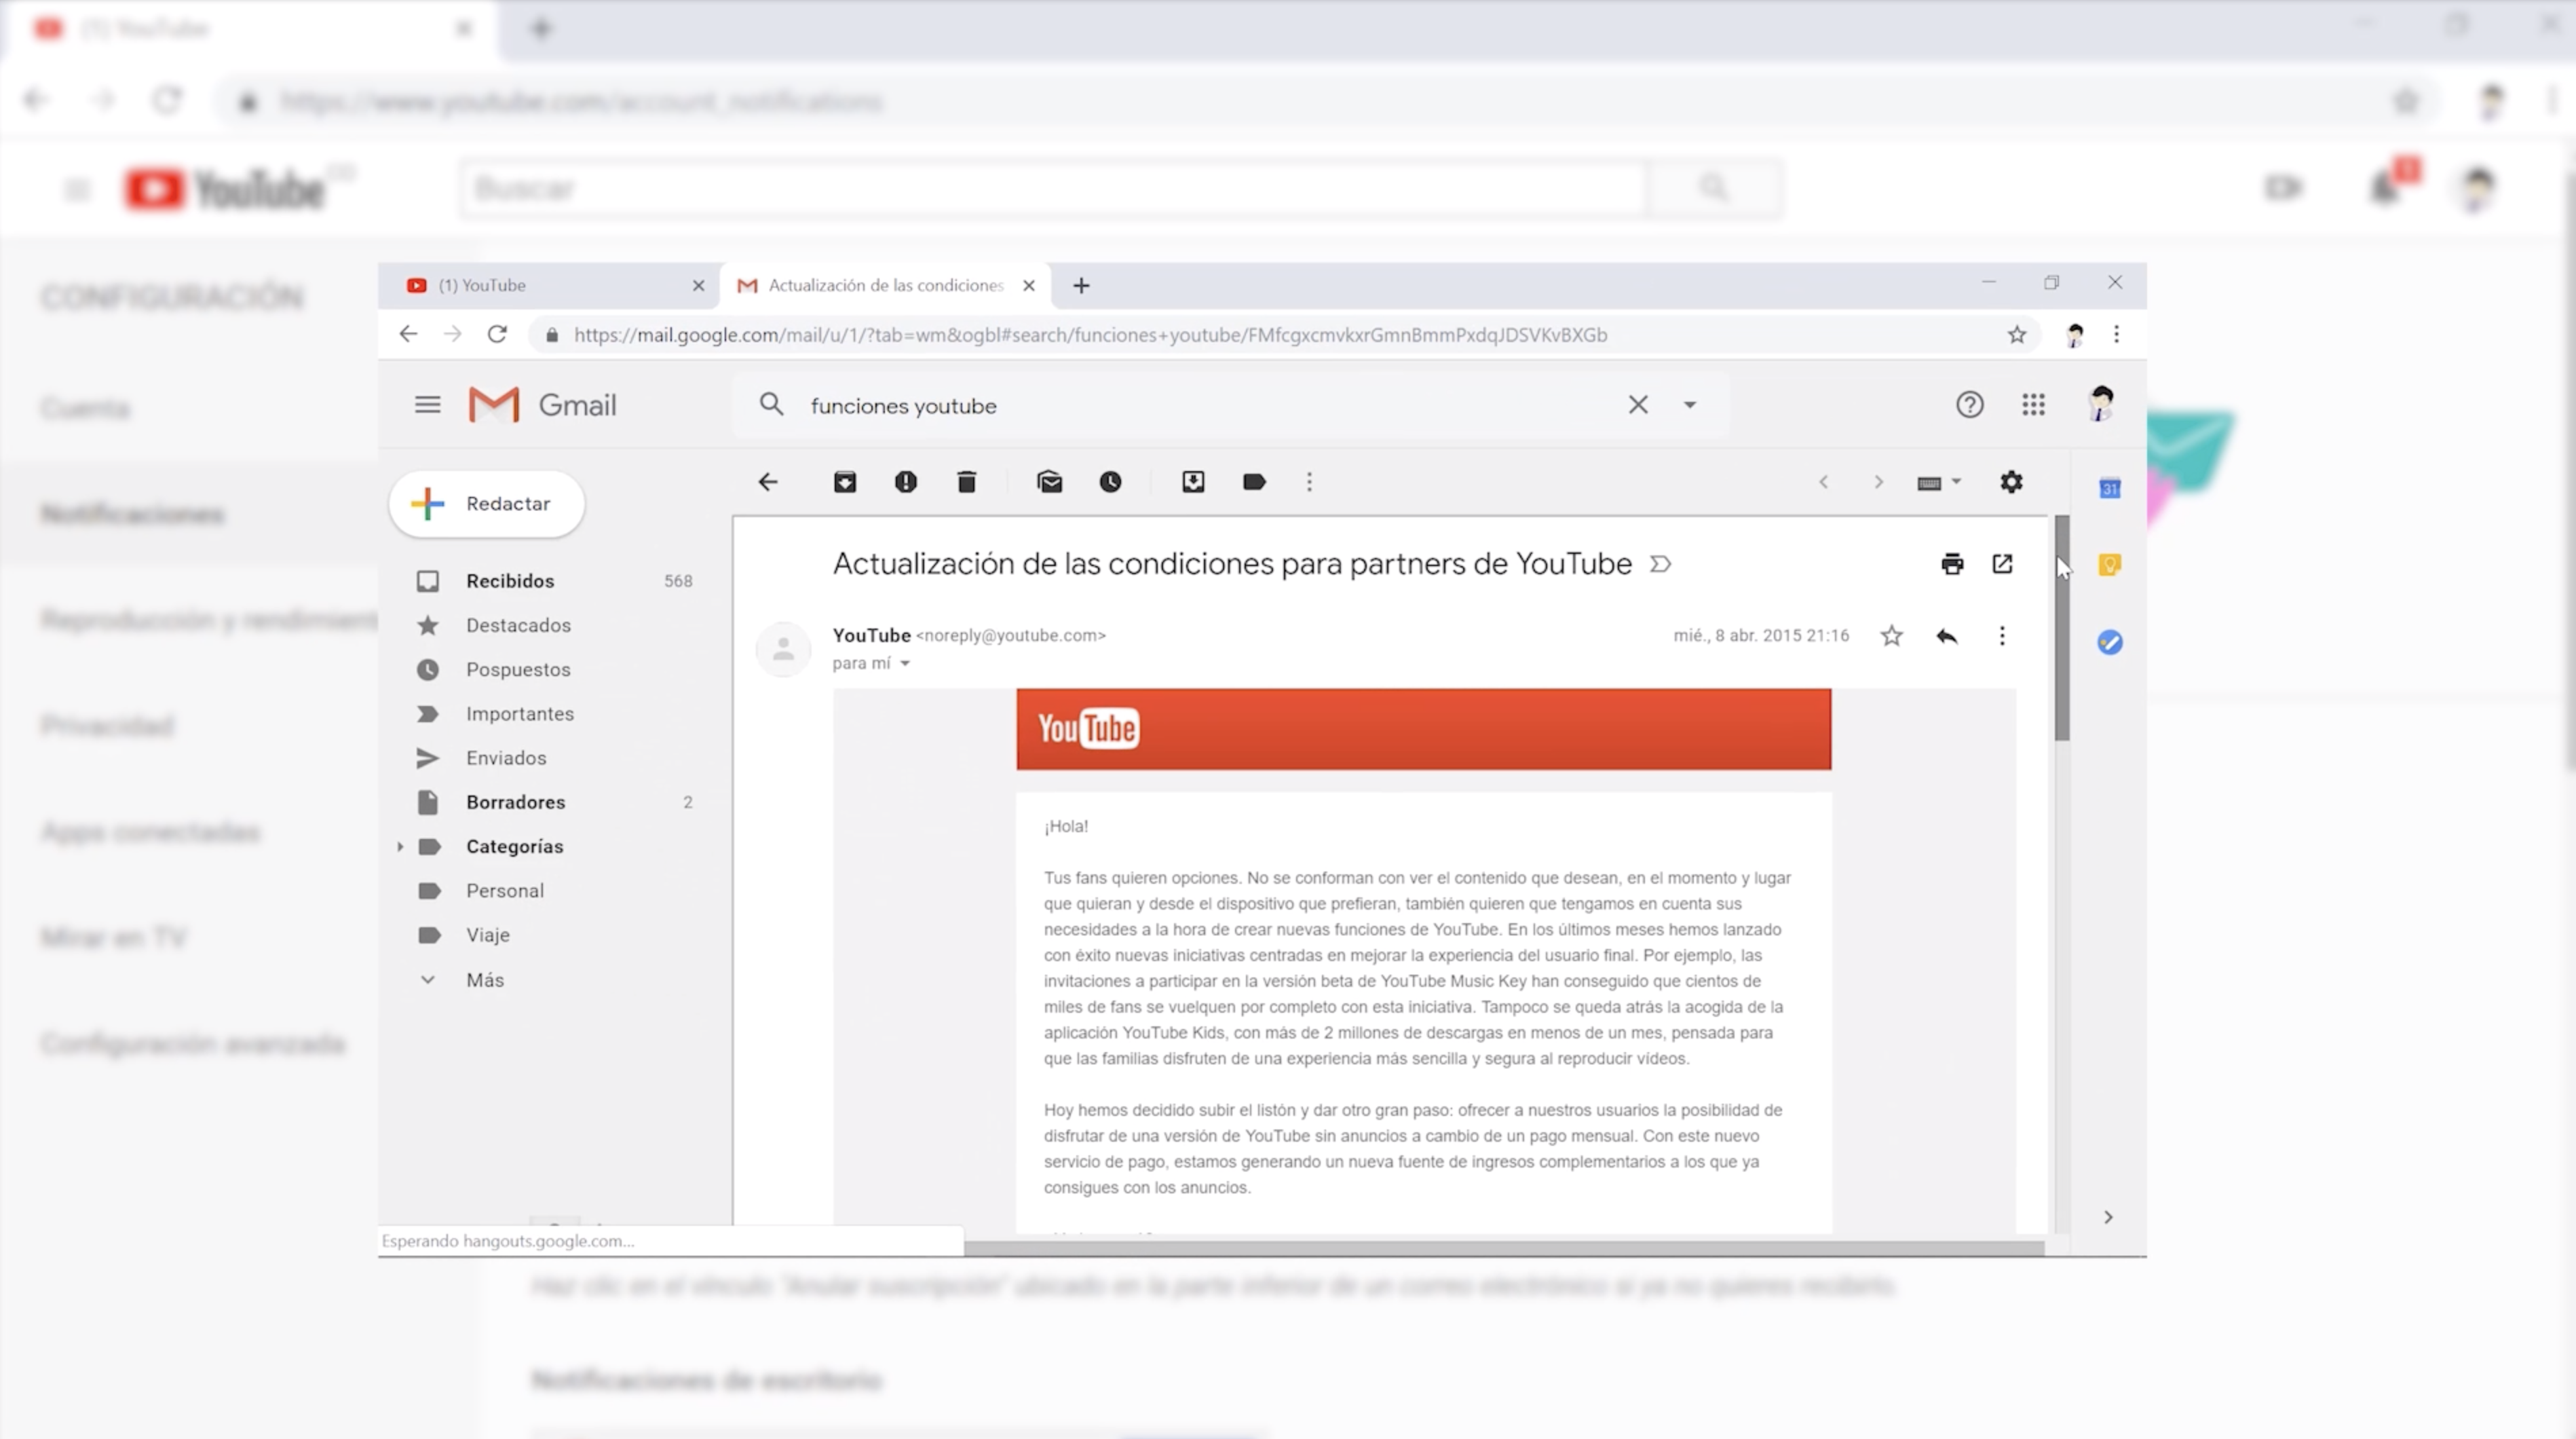The width and height of the screenshot is (2576, 1439).
Task: Report this email as spam
Action: [905, 482]
